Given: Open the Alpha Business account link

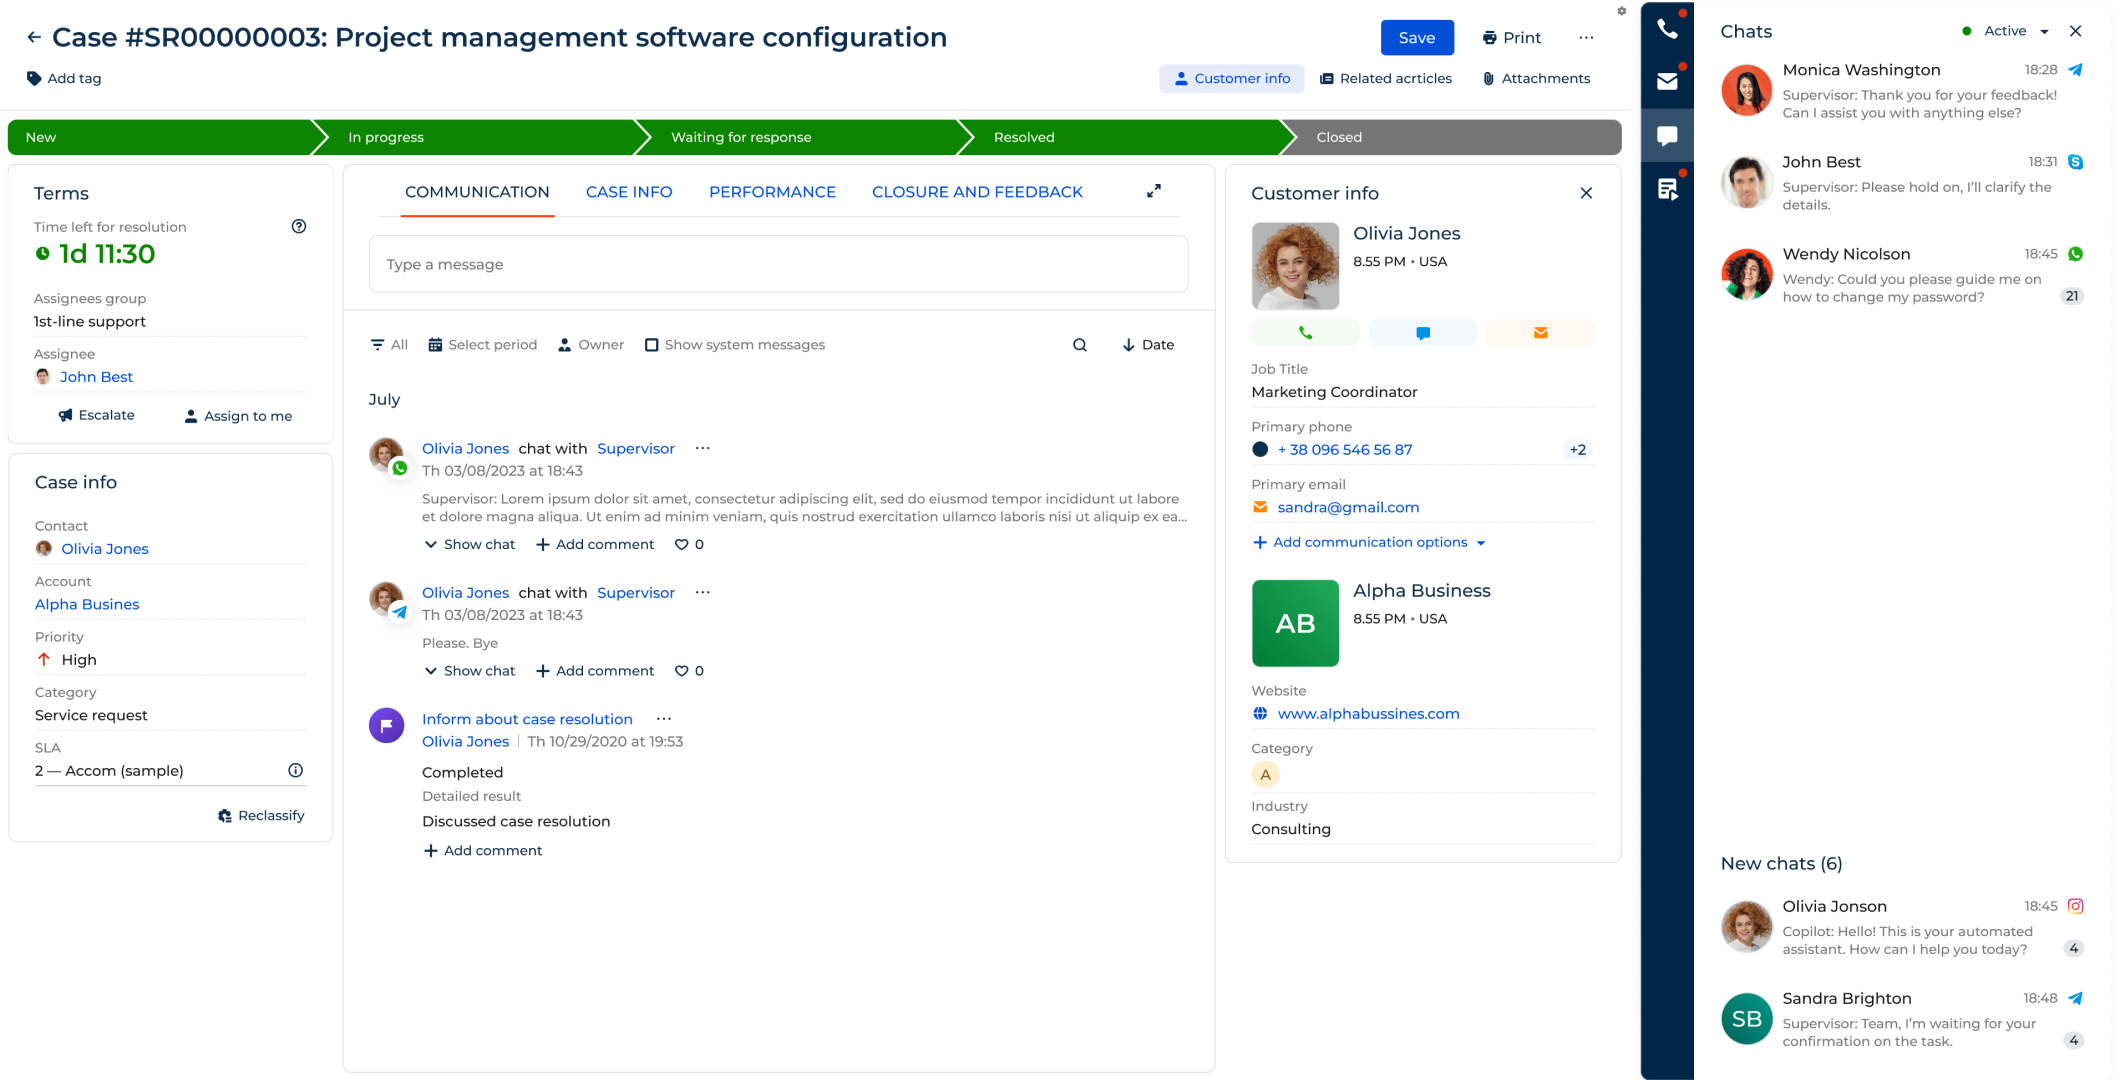Looking at the screenshot, I should (x=86, y=604).
